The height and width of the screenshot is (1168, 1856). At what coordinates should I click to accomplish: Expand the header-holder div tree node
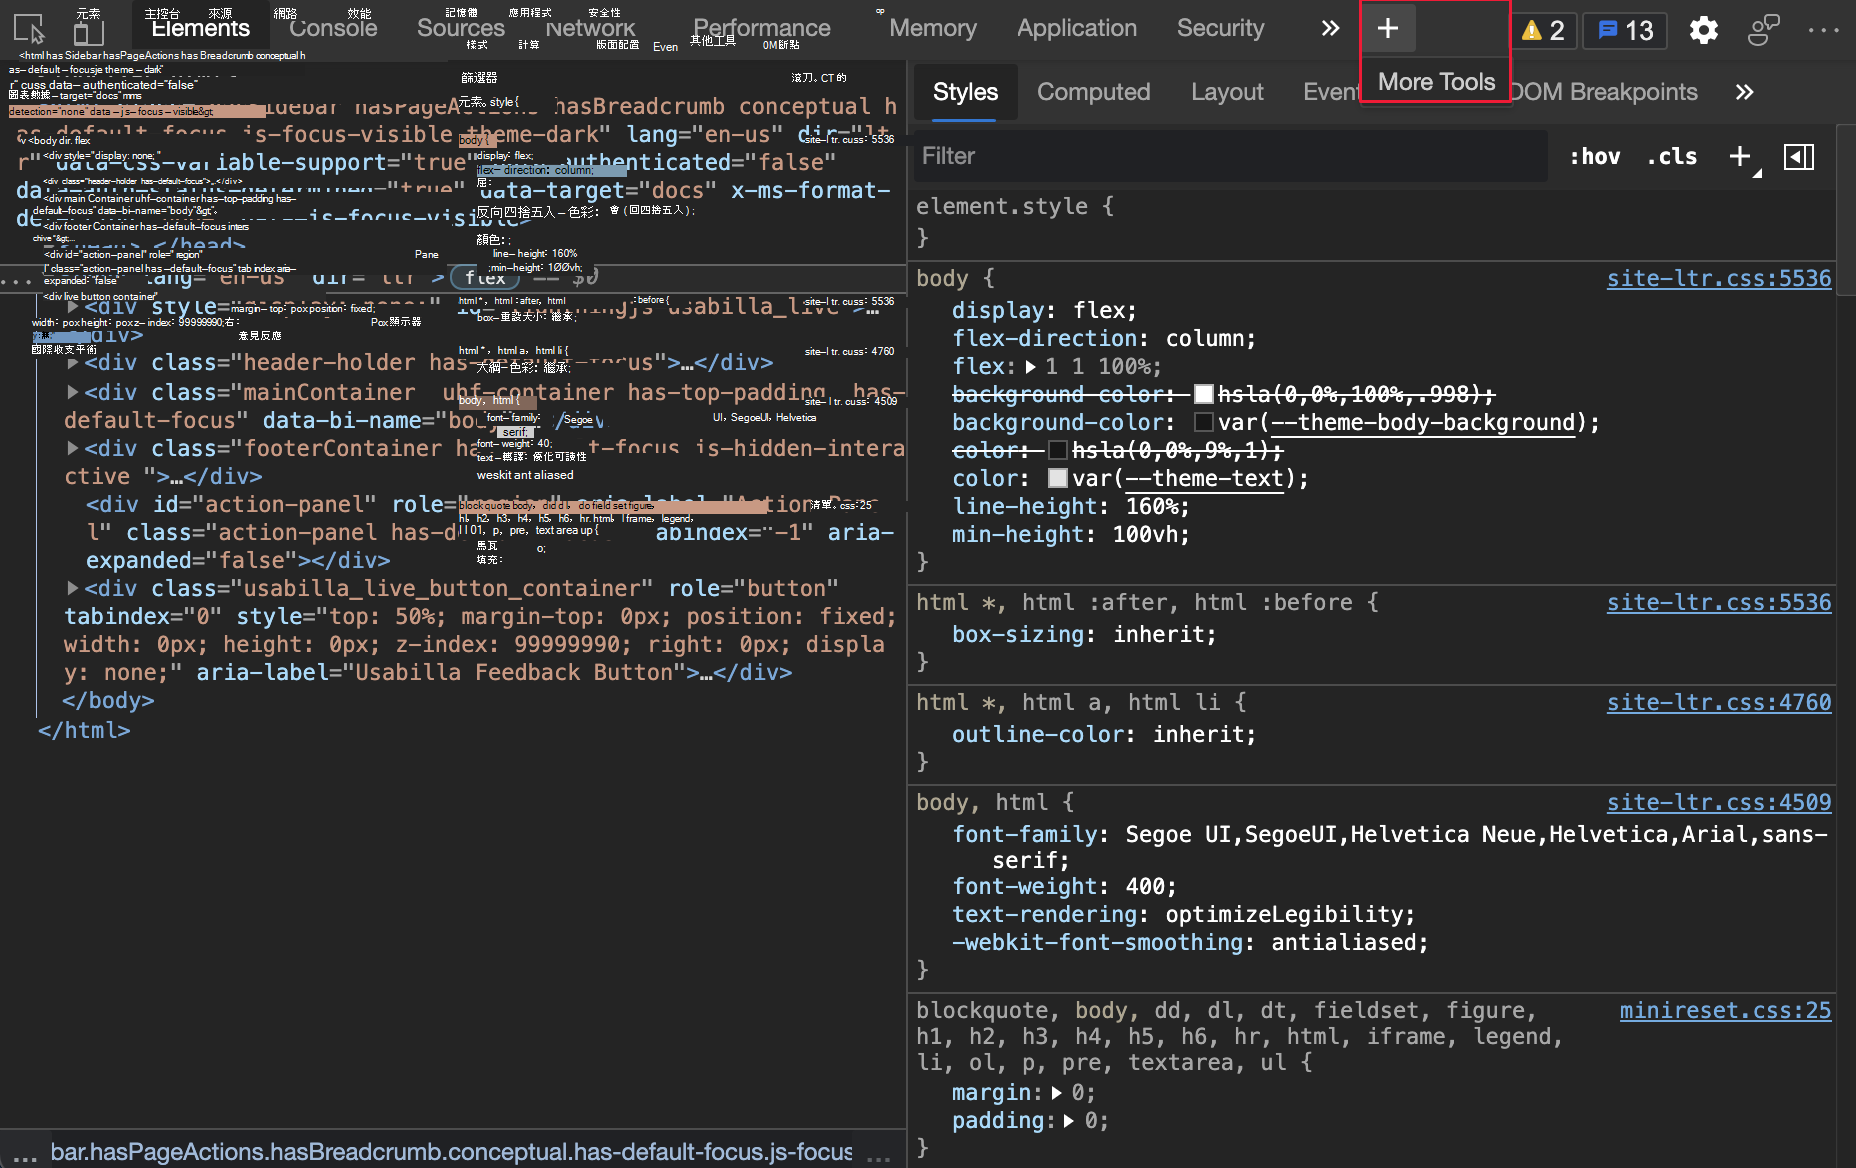[72, 362]
